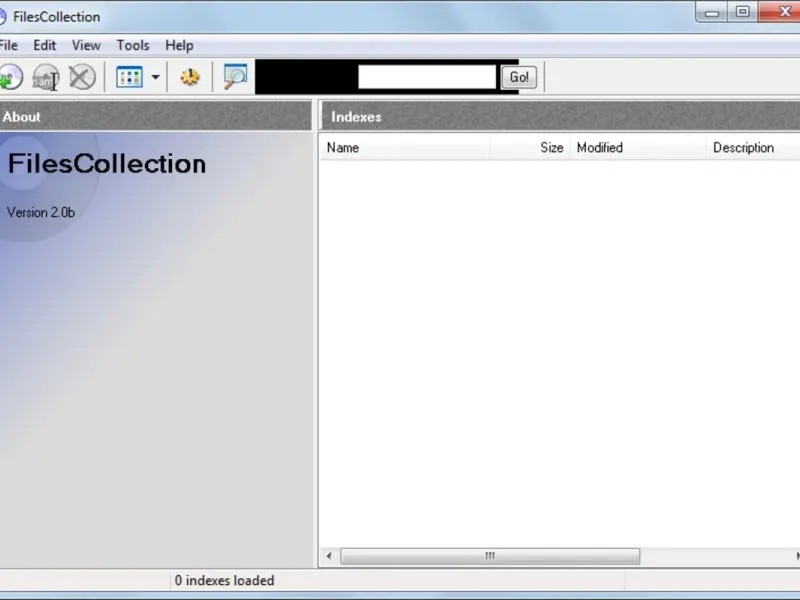Click the view mode grid icon
This screenshot has height=600, width=800.
click(129, 78)
